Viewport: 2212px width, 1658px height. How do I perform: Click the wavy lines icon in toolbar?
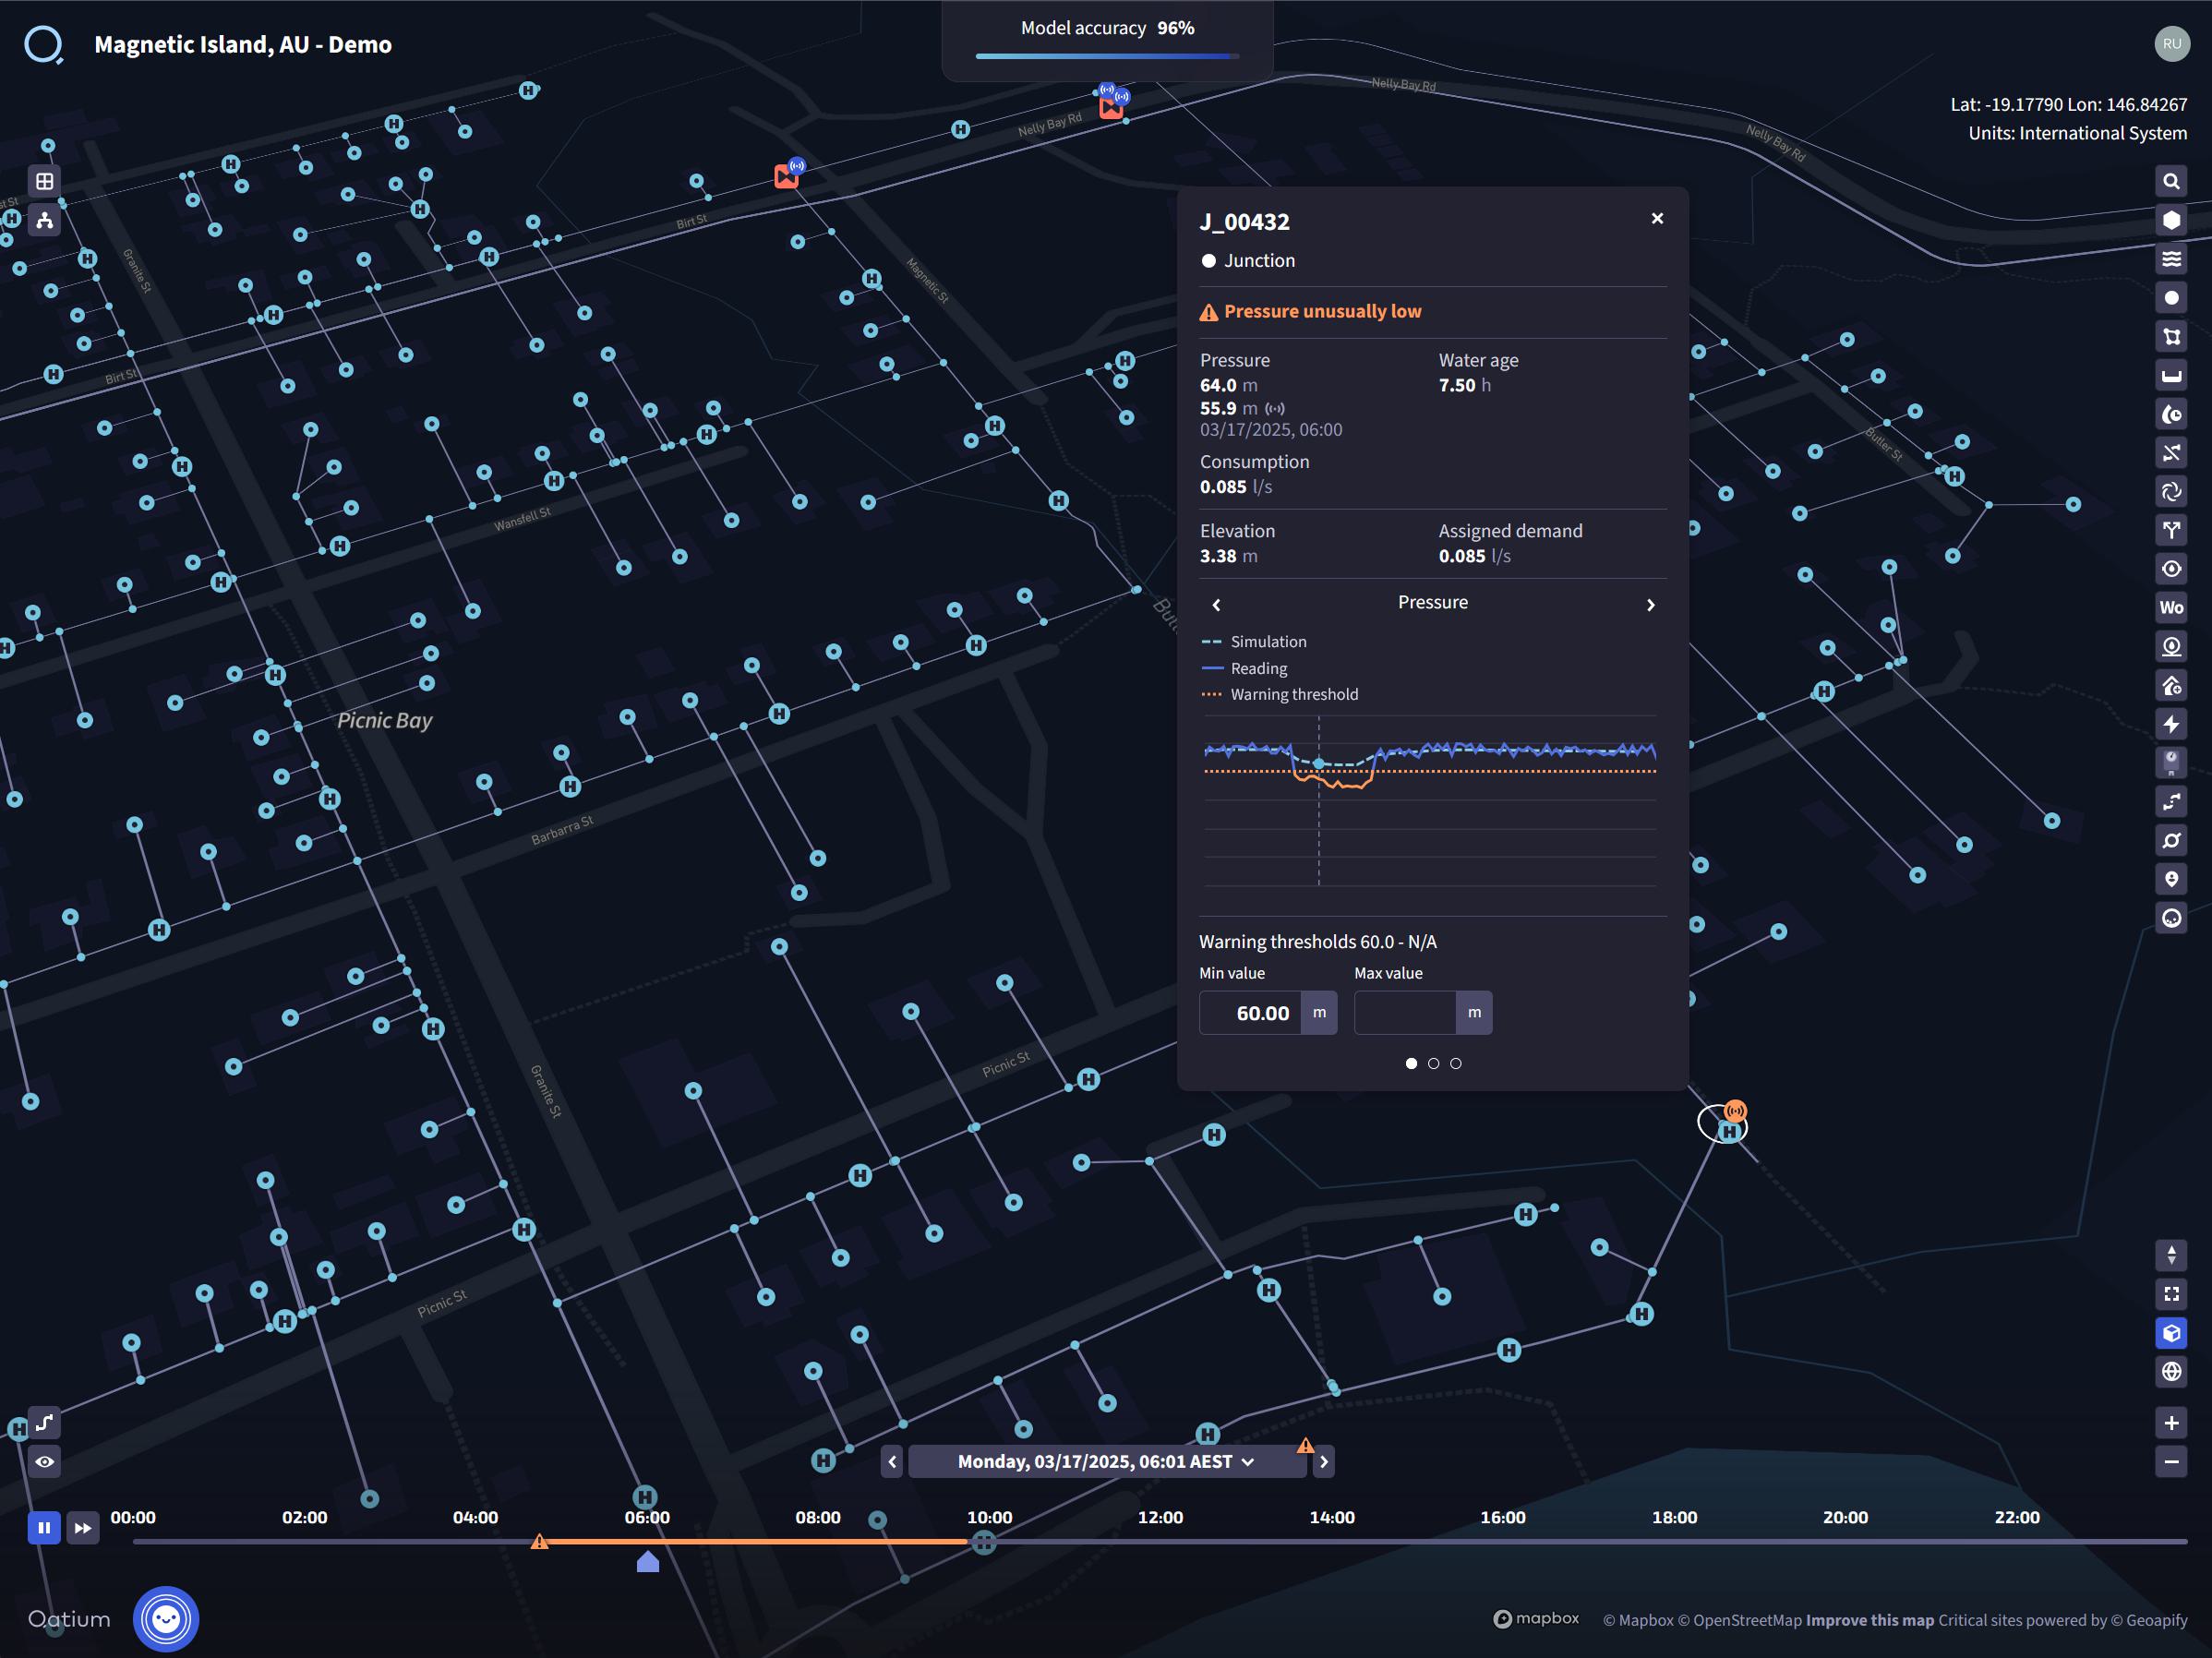click(x=2171, y=259)
